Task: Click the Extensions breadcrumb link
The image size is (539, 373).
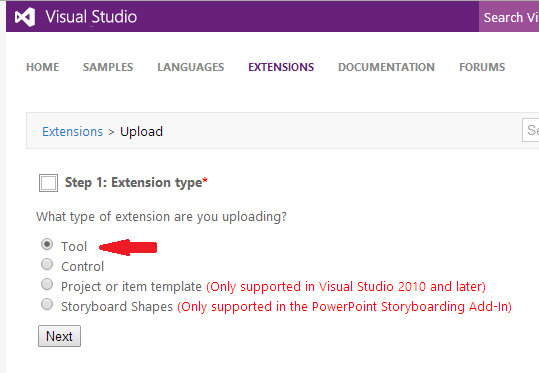Action: point(73,132)
